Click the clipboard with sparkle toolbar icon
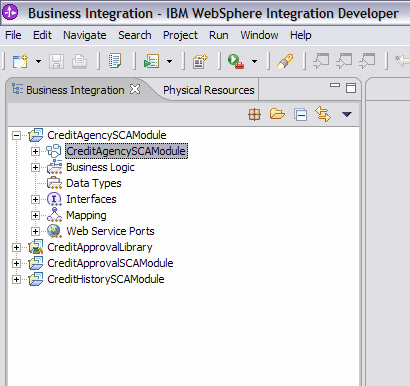410x386 pixels. click(x=200, y=61)
